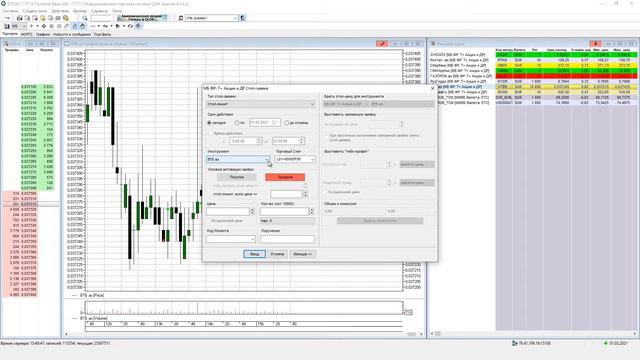Image resolution: width=640 pixels, height=360 pixels.
Task: Open the 'Брокер' menu
Action: [x=80, y=11]
